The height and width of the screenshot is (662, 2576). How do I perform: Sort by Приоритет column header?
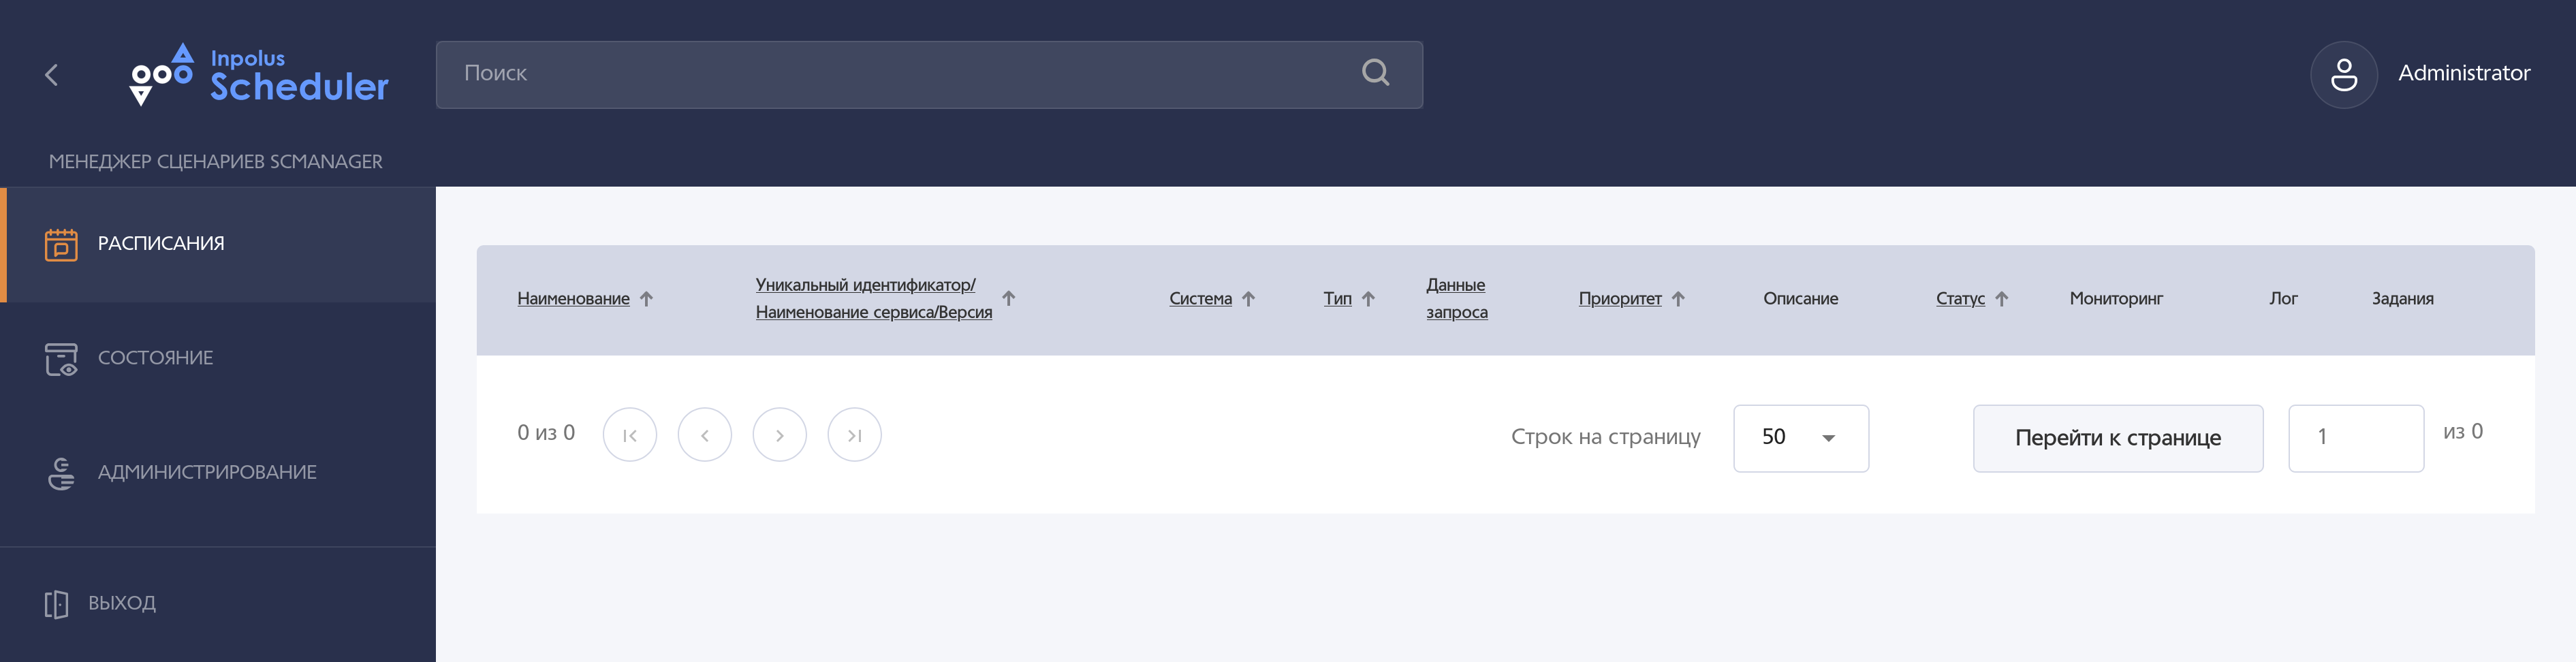[x=1619, y=299]
